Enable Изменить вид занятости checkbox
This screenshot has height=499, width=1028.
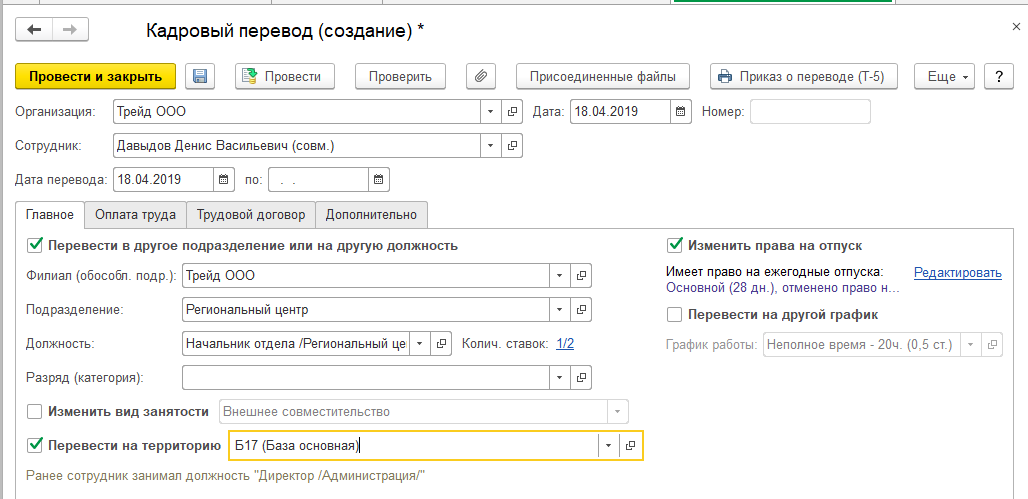coord(35,411)
